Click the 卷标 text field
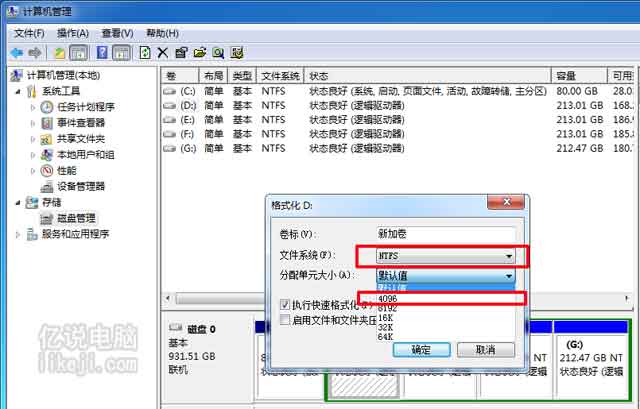Screen dimensions: 640x409 443,233
